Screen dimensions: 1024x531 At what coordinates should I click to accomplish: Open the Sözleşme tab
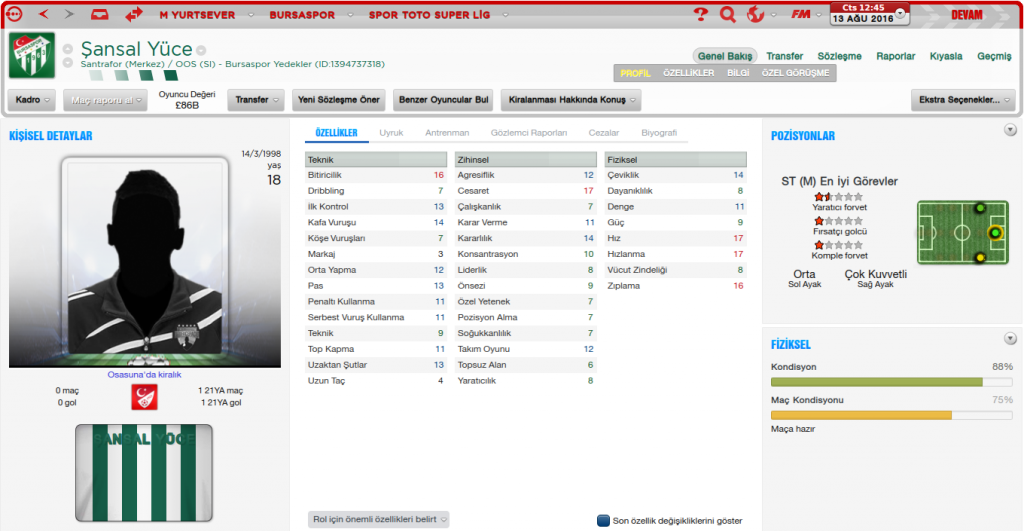tap(839, 56)
